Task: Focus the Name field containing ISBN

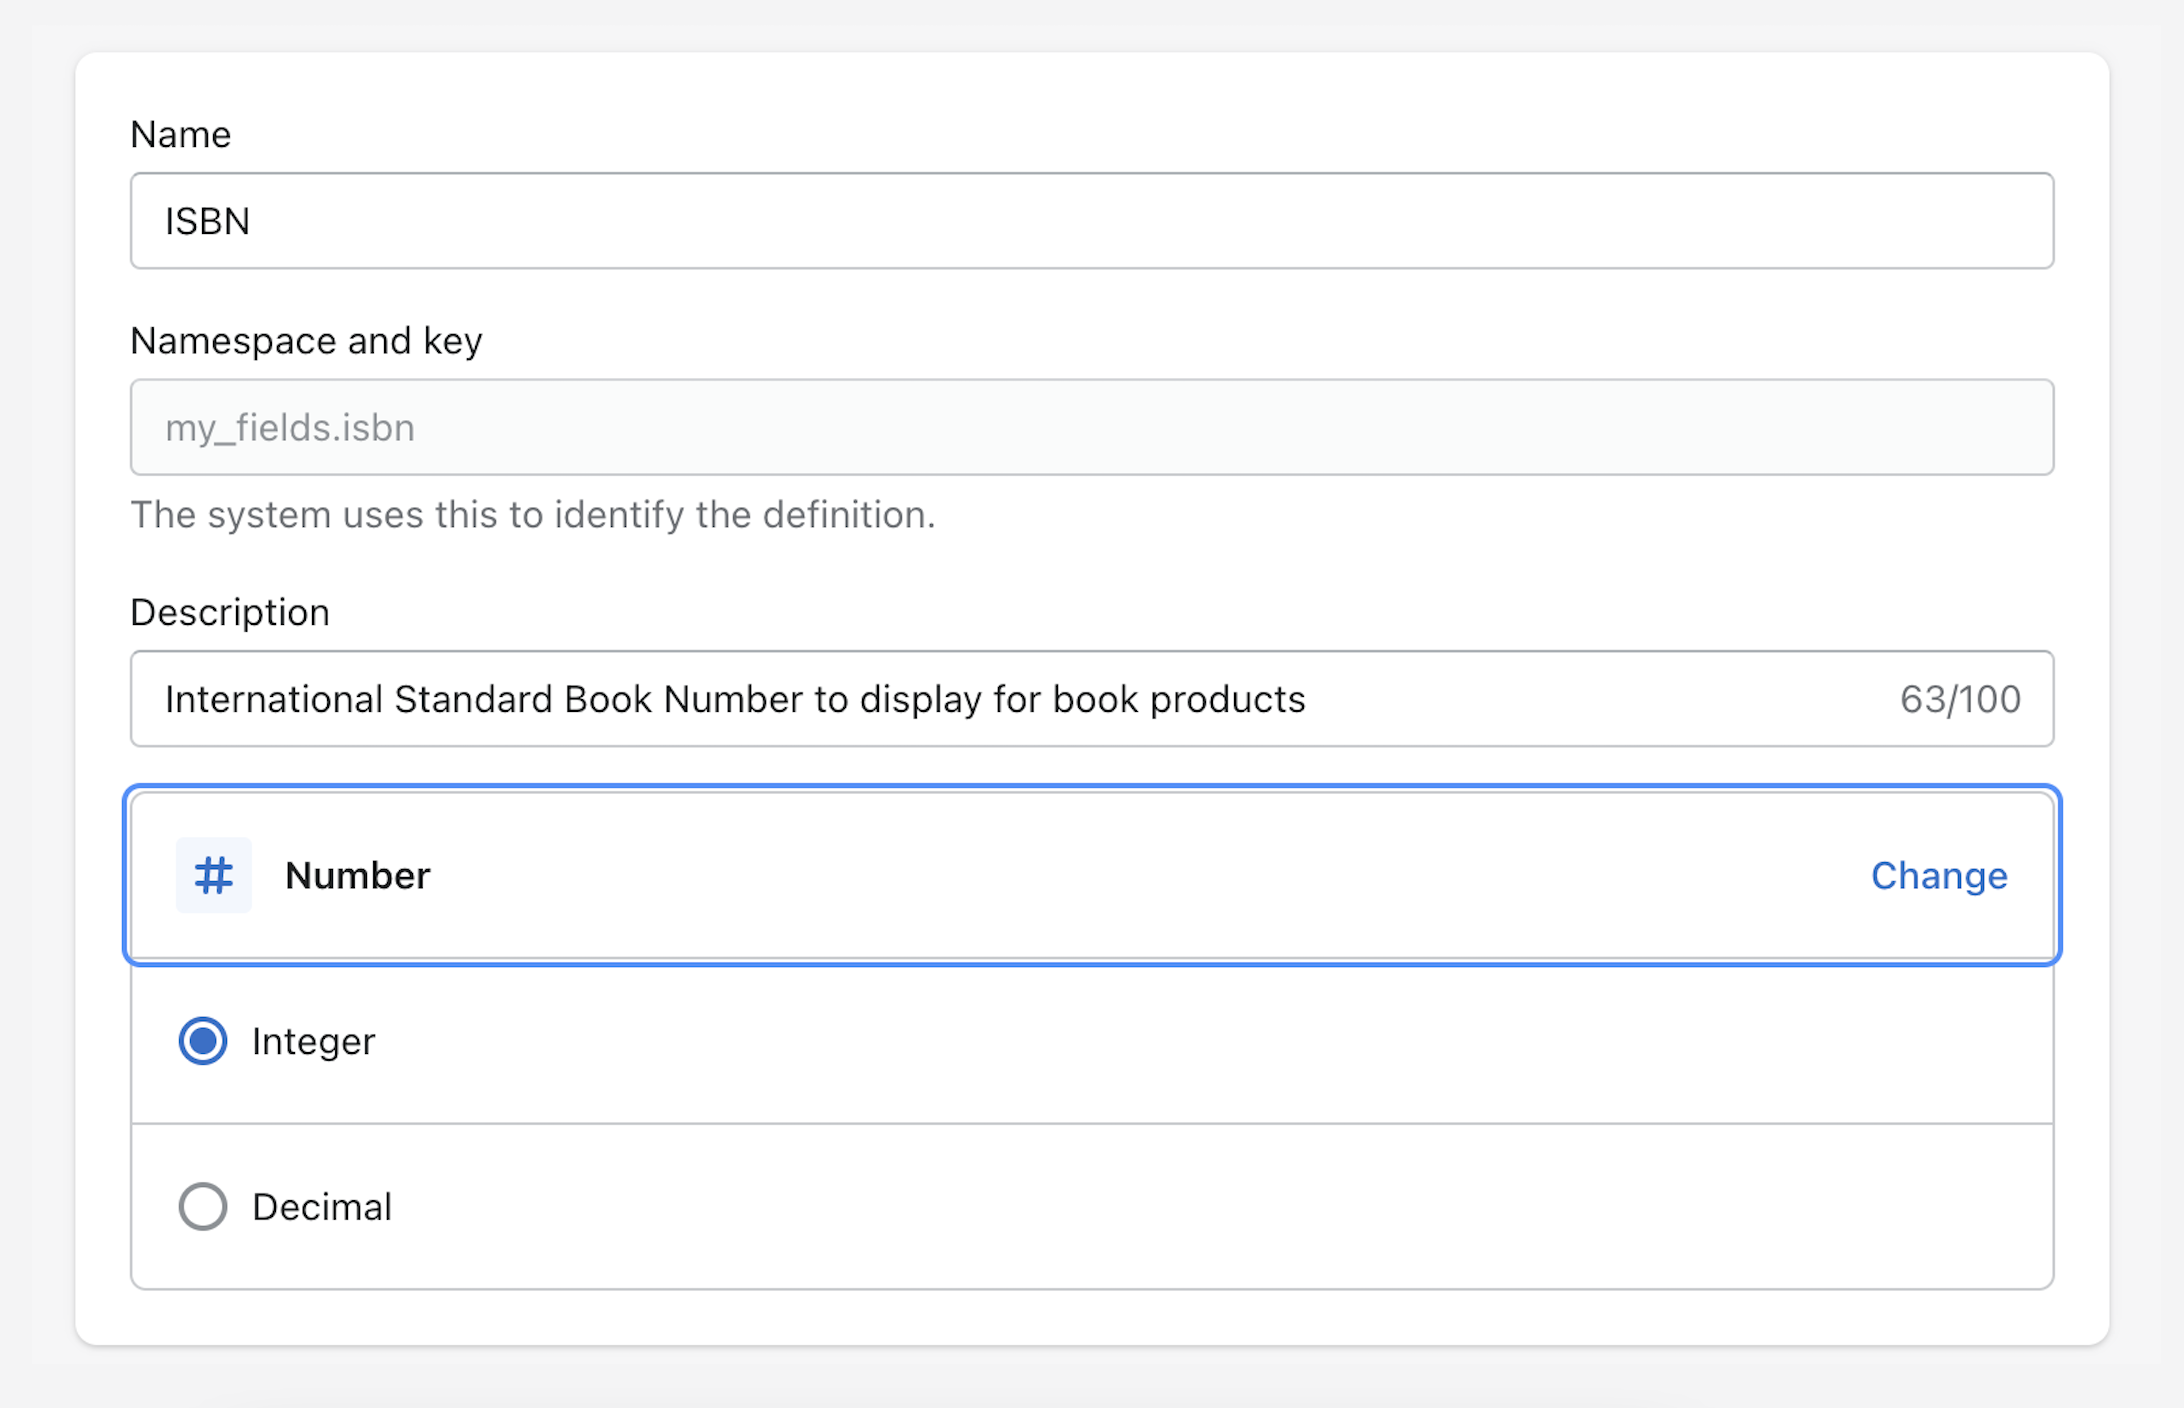Action: (1090, 221)
